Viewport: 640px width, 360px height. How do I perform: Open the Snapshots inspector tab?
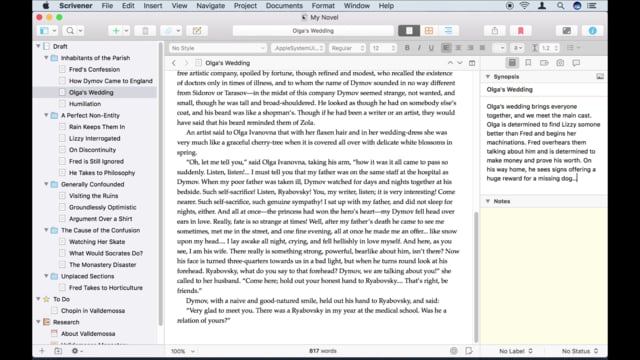click(560, 63)
